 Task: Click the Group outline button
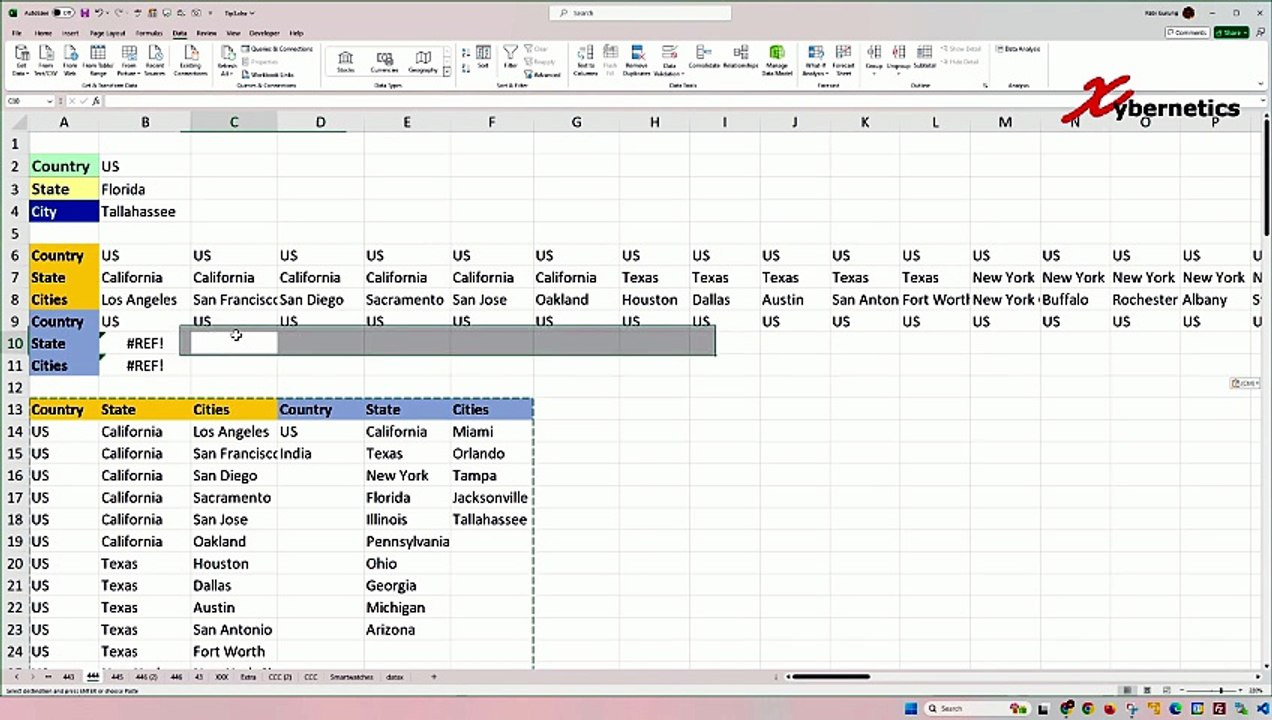pyautogui.click(x=874, y=58)
